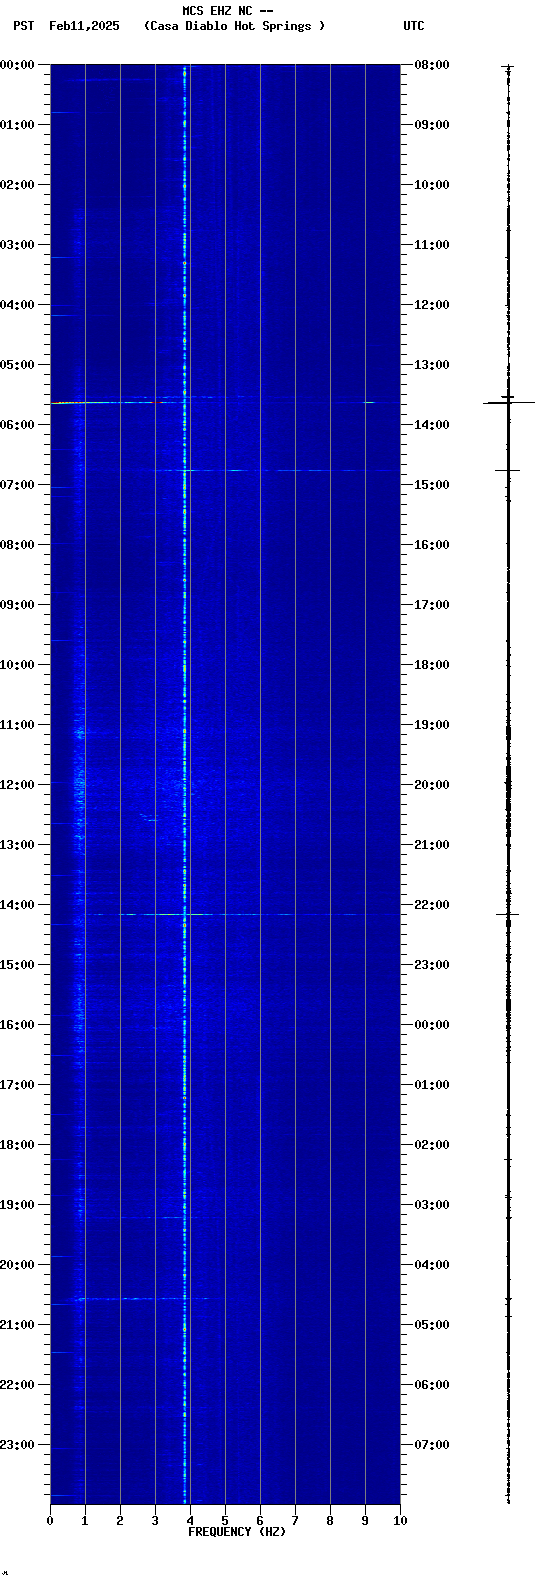The height and width of the screenshot is (1584, 552).
Task: Click the '7' Hz frequency tick label
Action: pos(295,1521)
